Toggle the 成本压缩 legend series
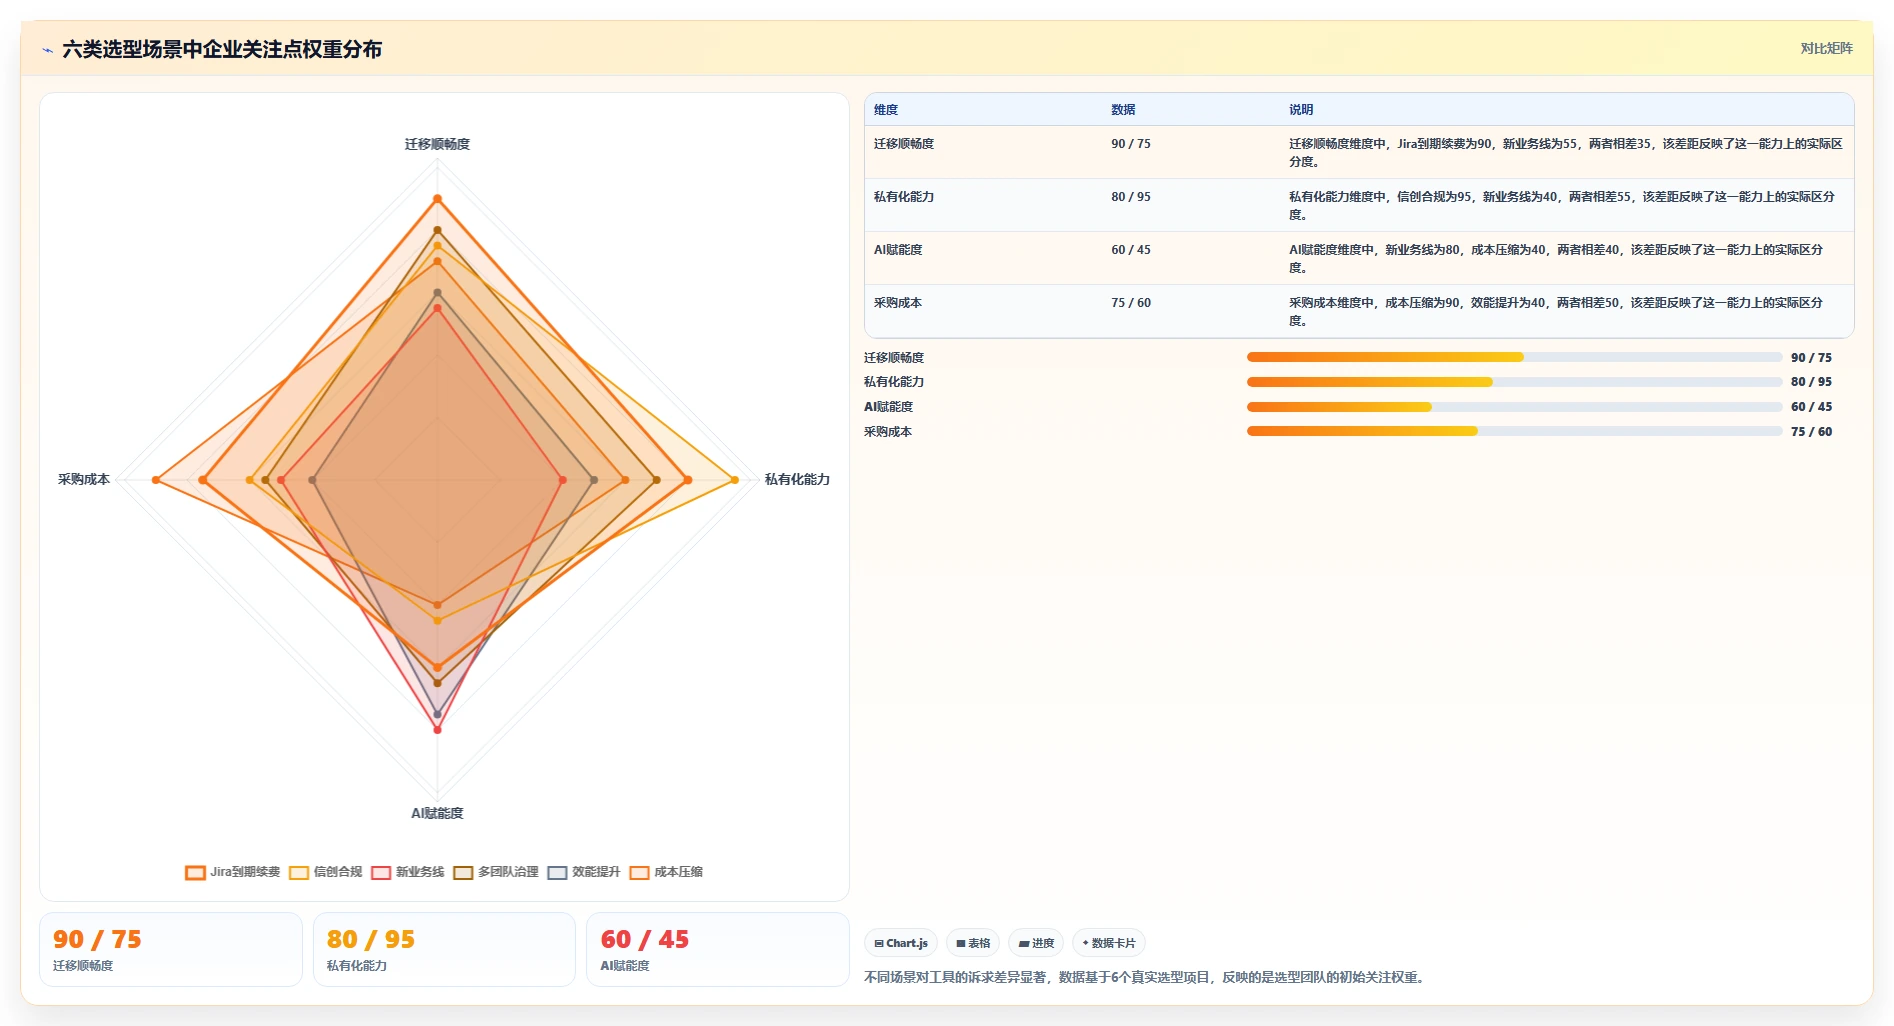The height and width of the screenshot is (1026, 1894). click(x=666, y=872)
